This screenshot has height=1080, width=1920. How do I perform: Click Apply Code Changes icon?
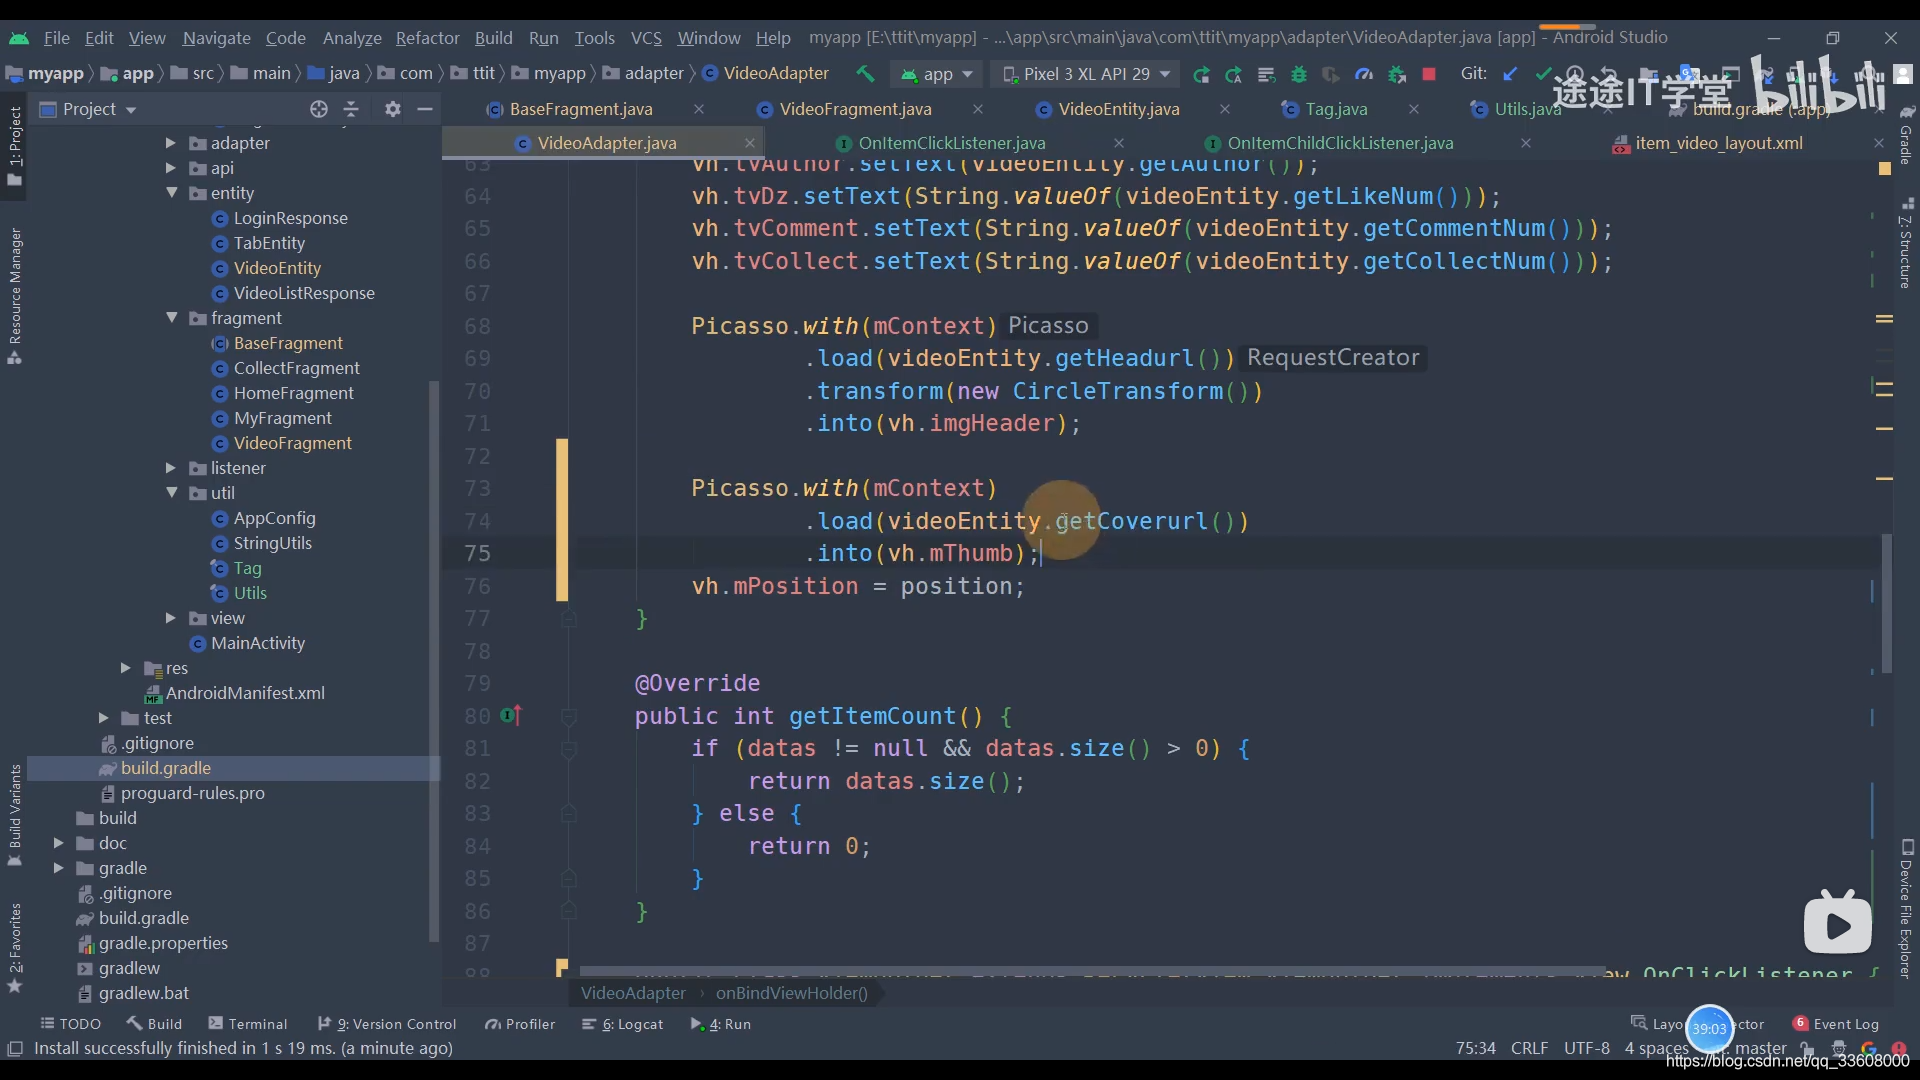[x=1266, y=74]
